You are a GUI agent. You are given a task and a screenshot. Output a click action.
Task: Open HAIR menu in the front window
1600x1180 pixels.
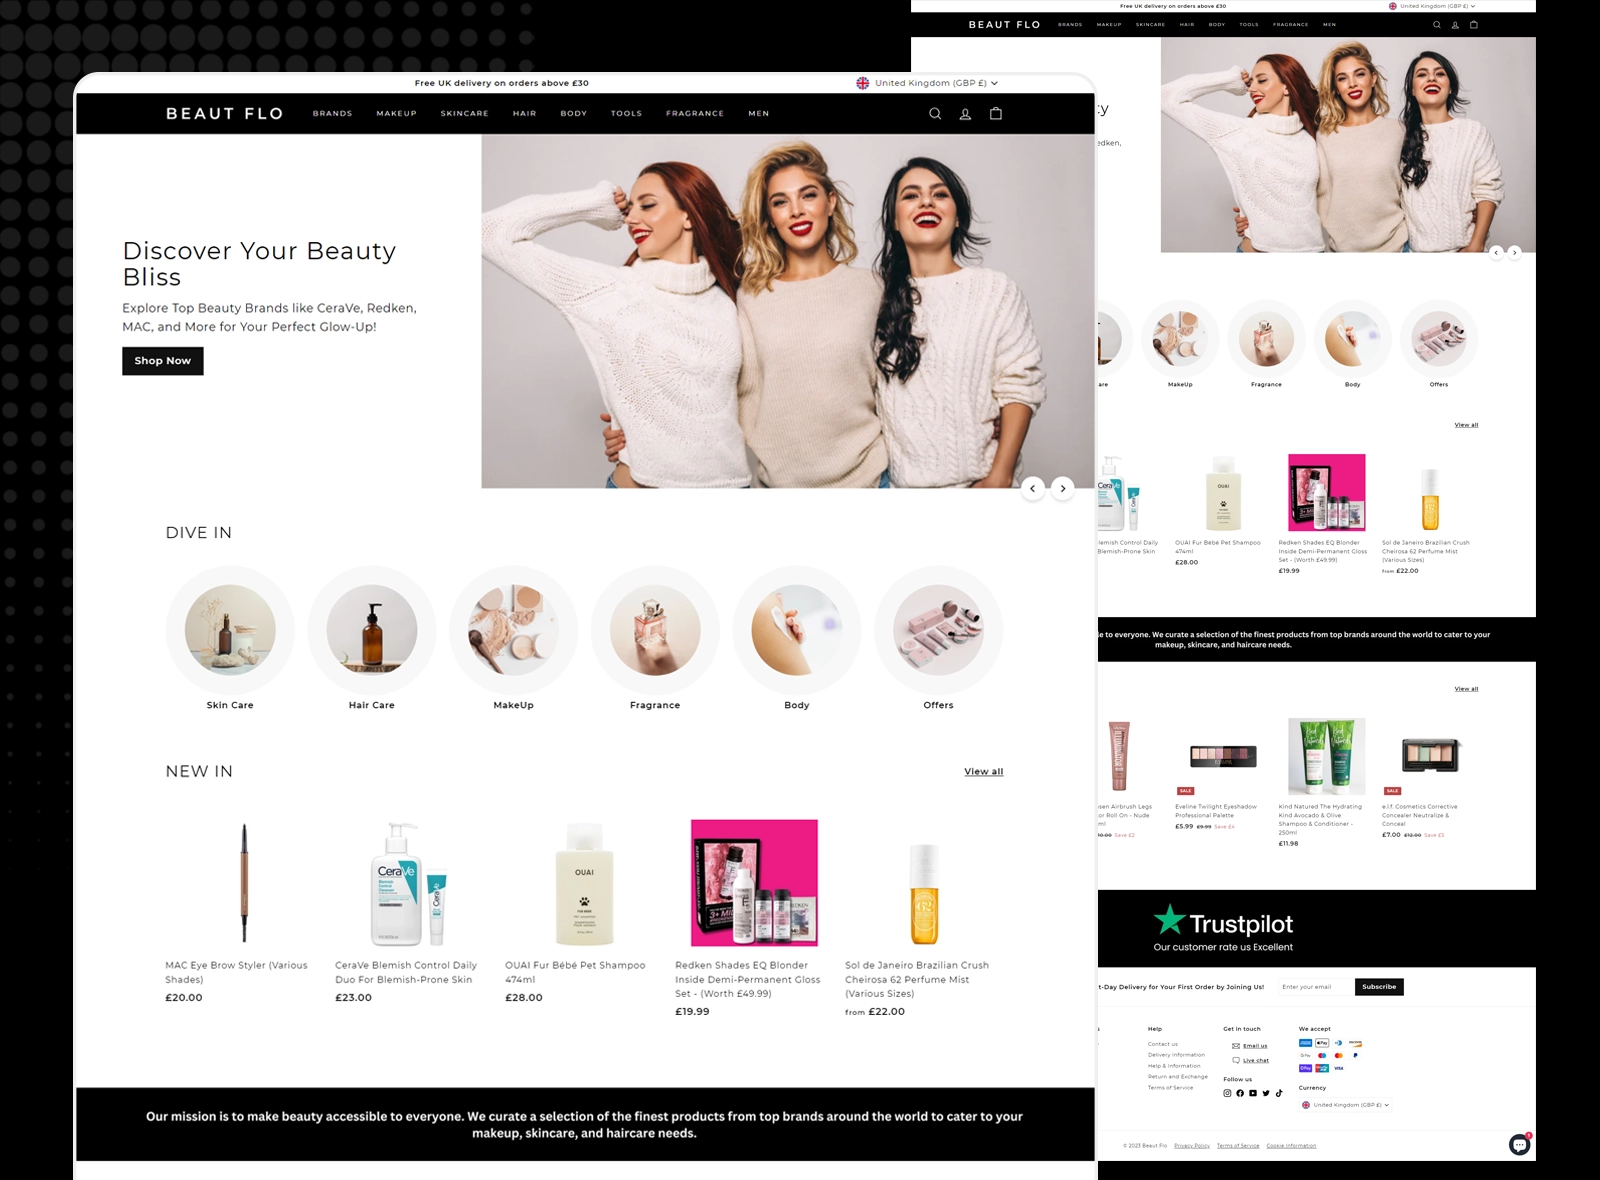(x=525, y=114)
